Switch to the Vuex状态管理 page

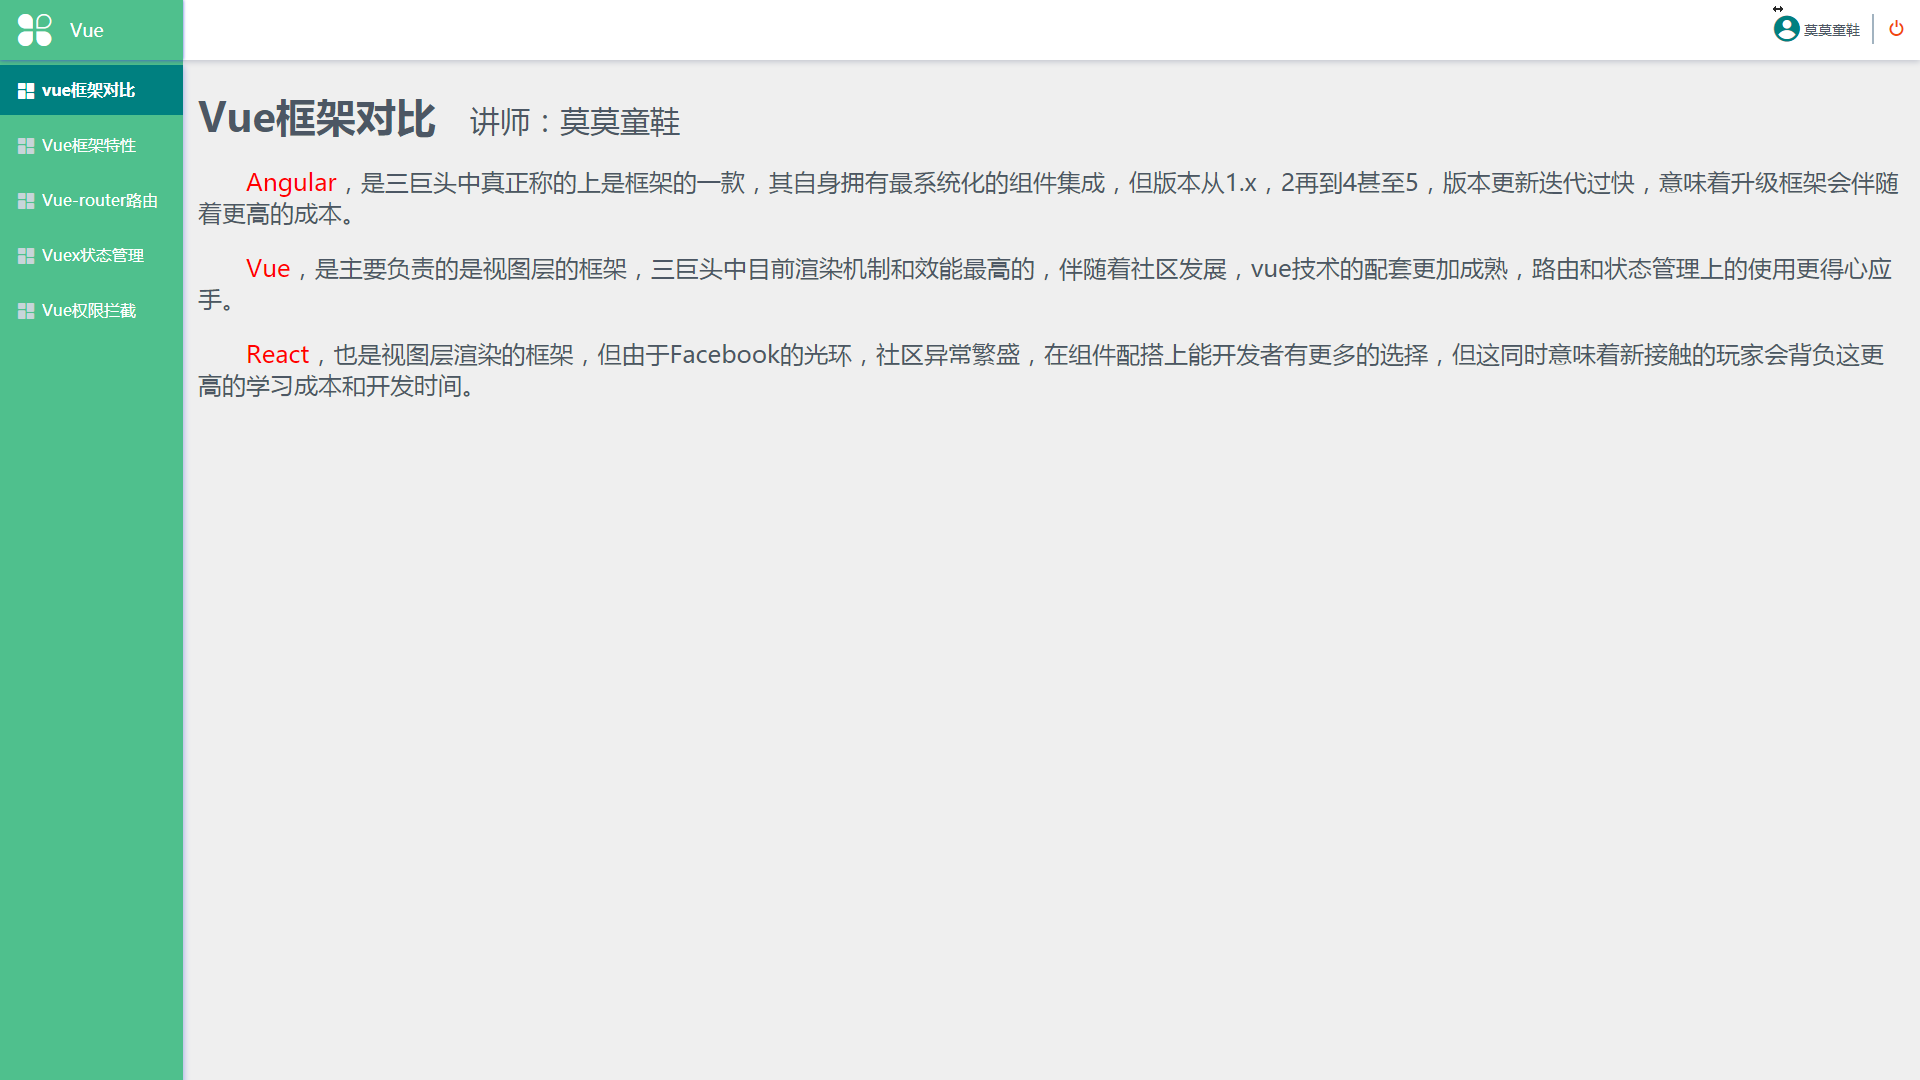tap(92, 255)
